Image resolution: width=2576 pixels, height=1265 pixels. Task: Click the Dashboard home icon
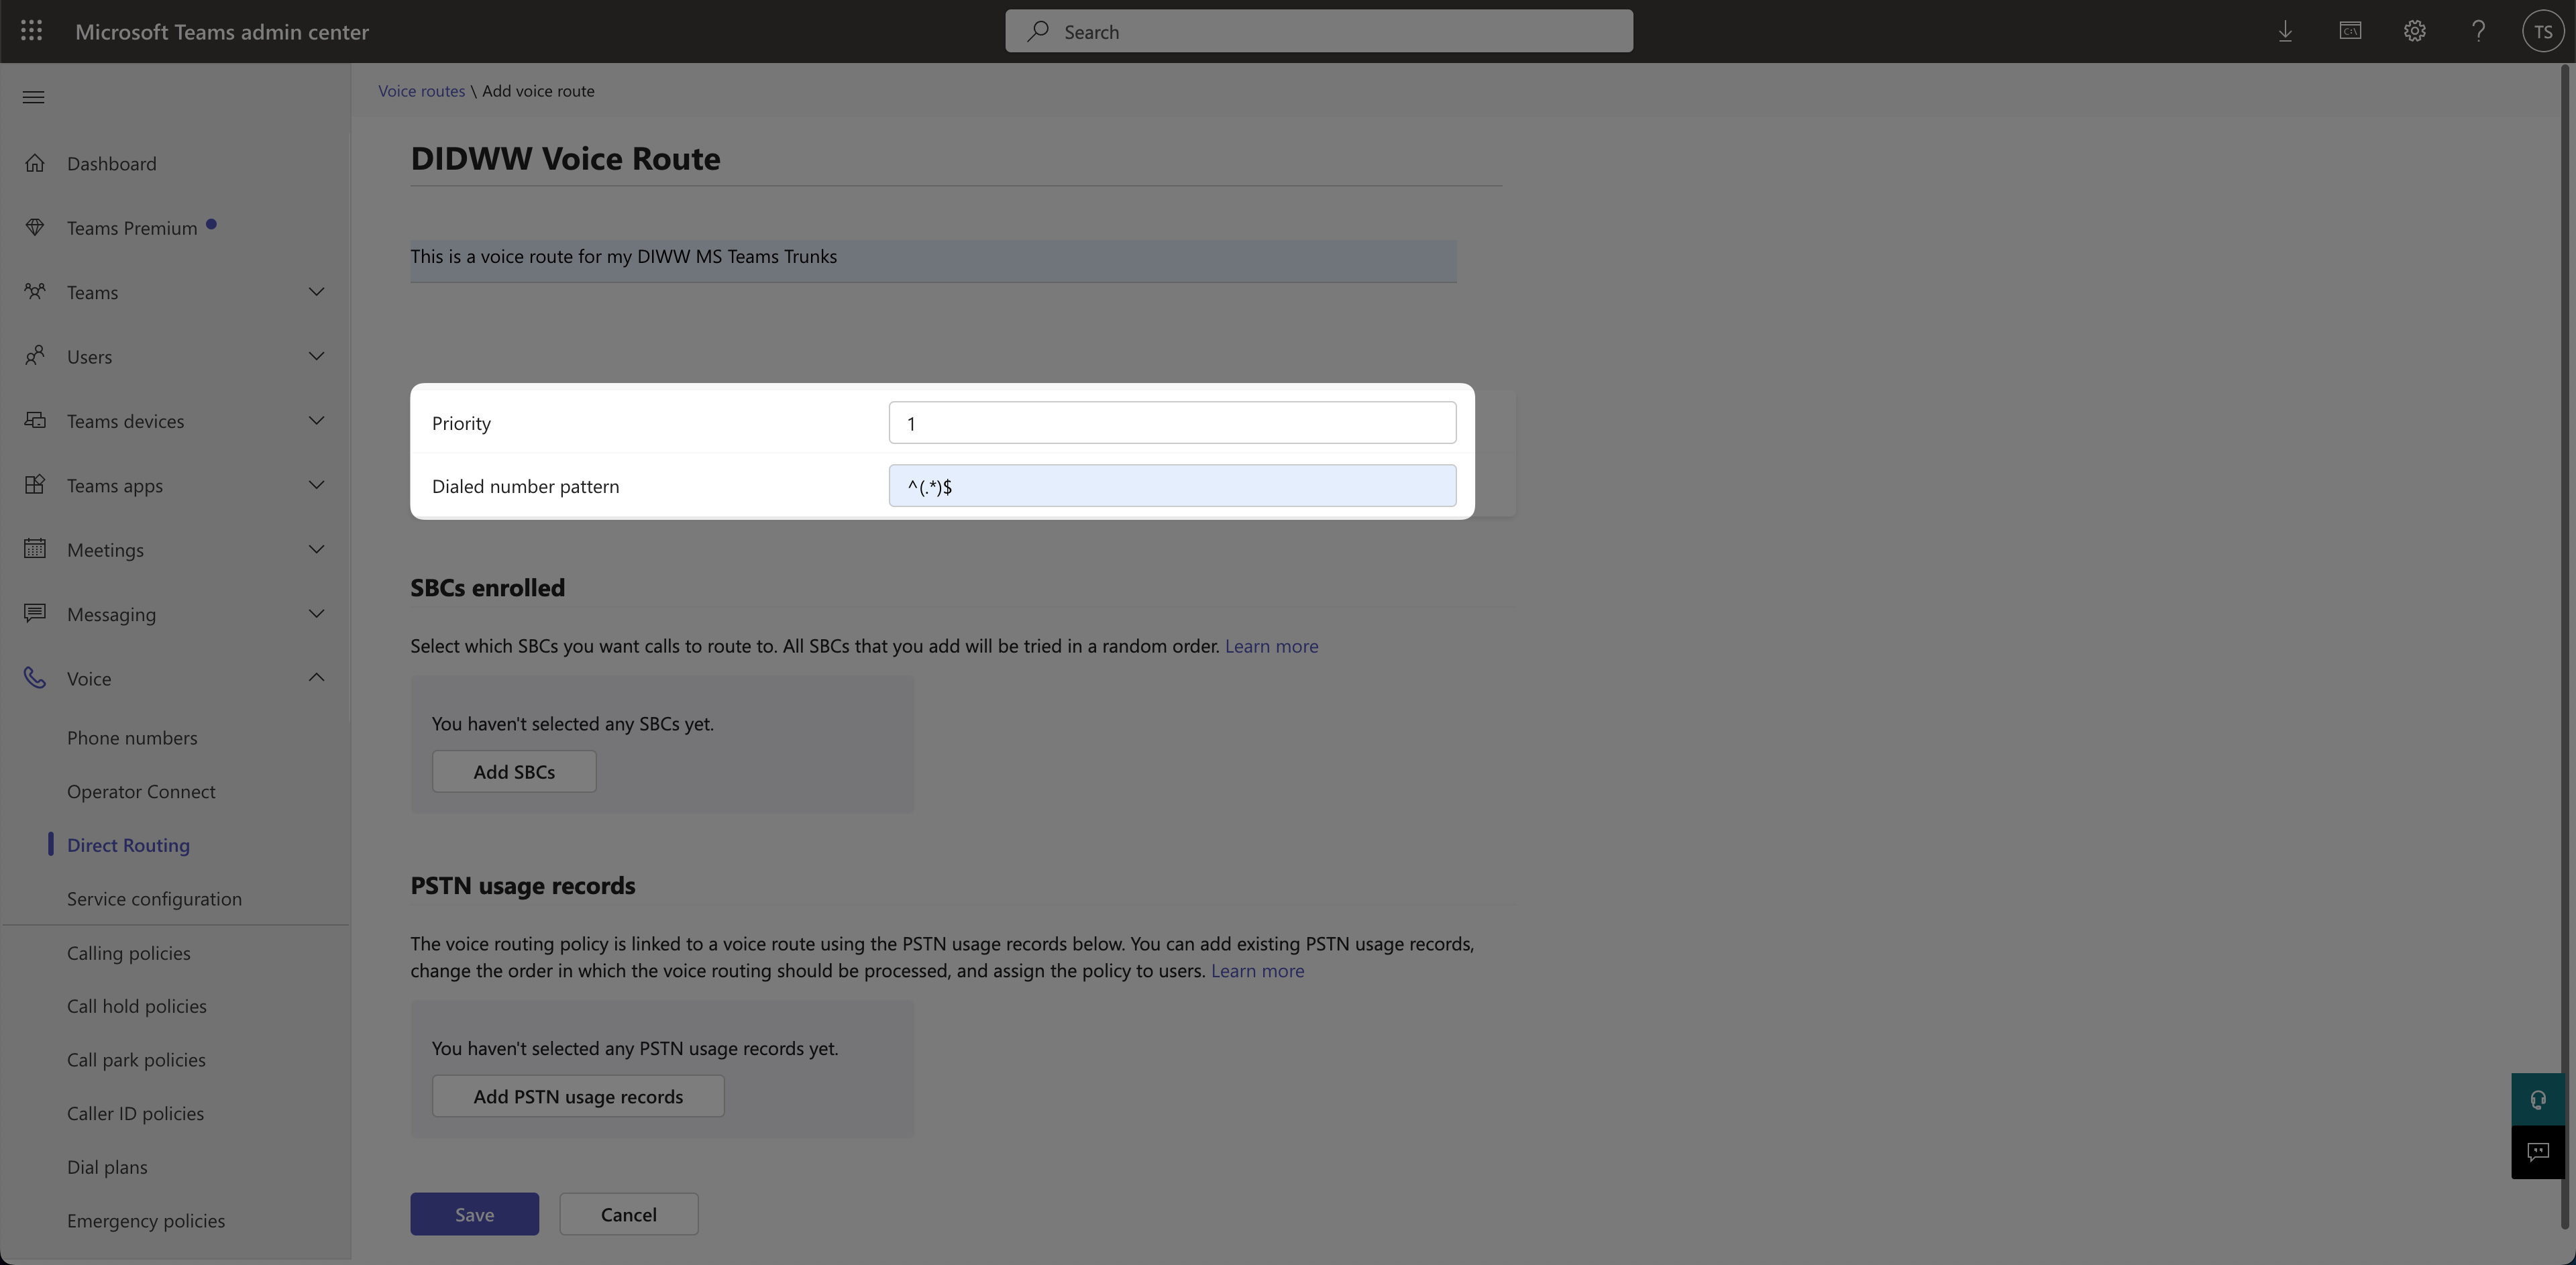[35, 163]
